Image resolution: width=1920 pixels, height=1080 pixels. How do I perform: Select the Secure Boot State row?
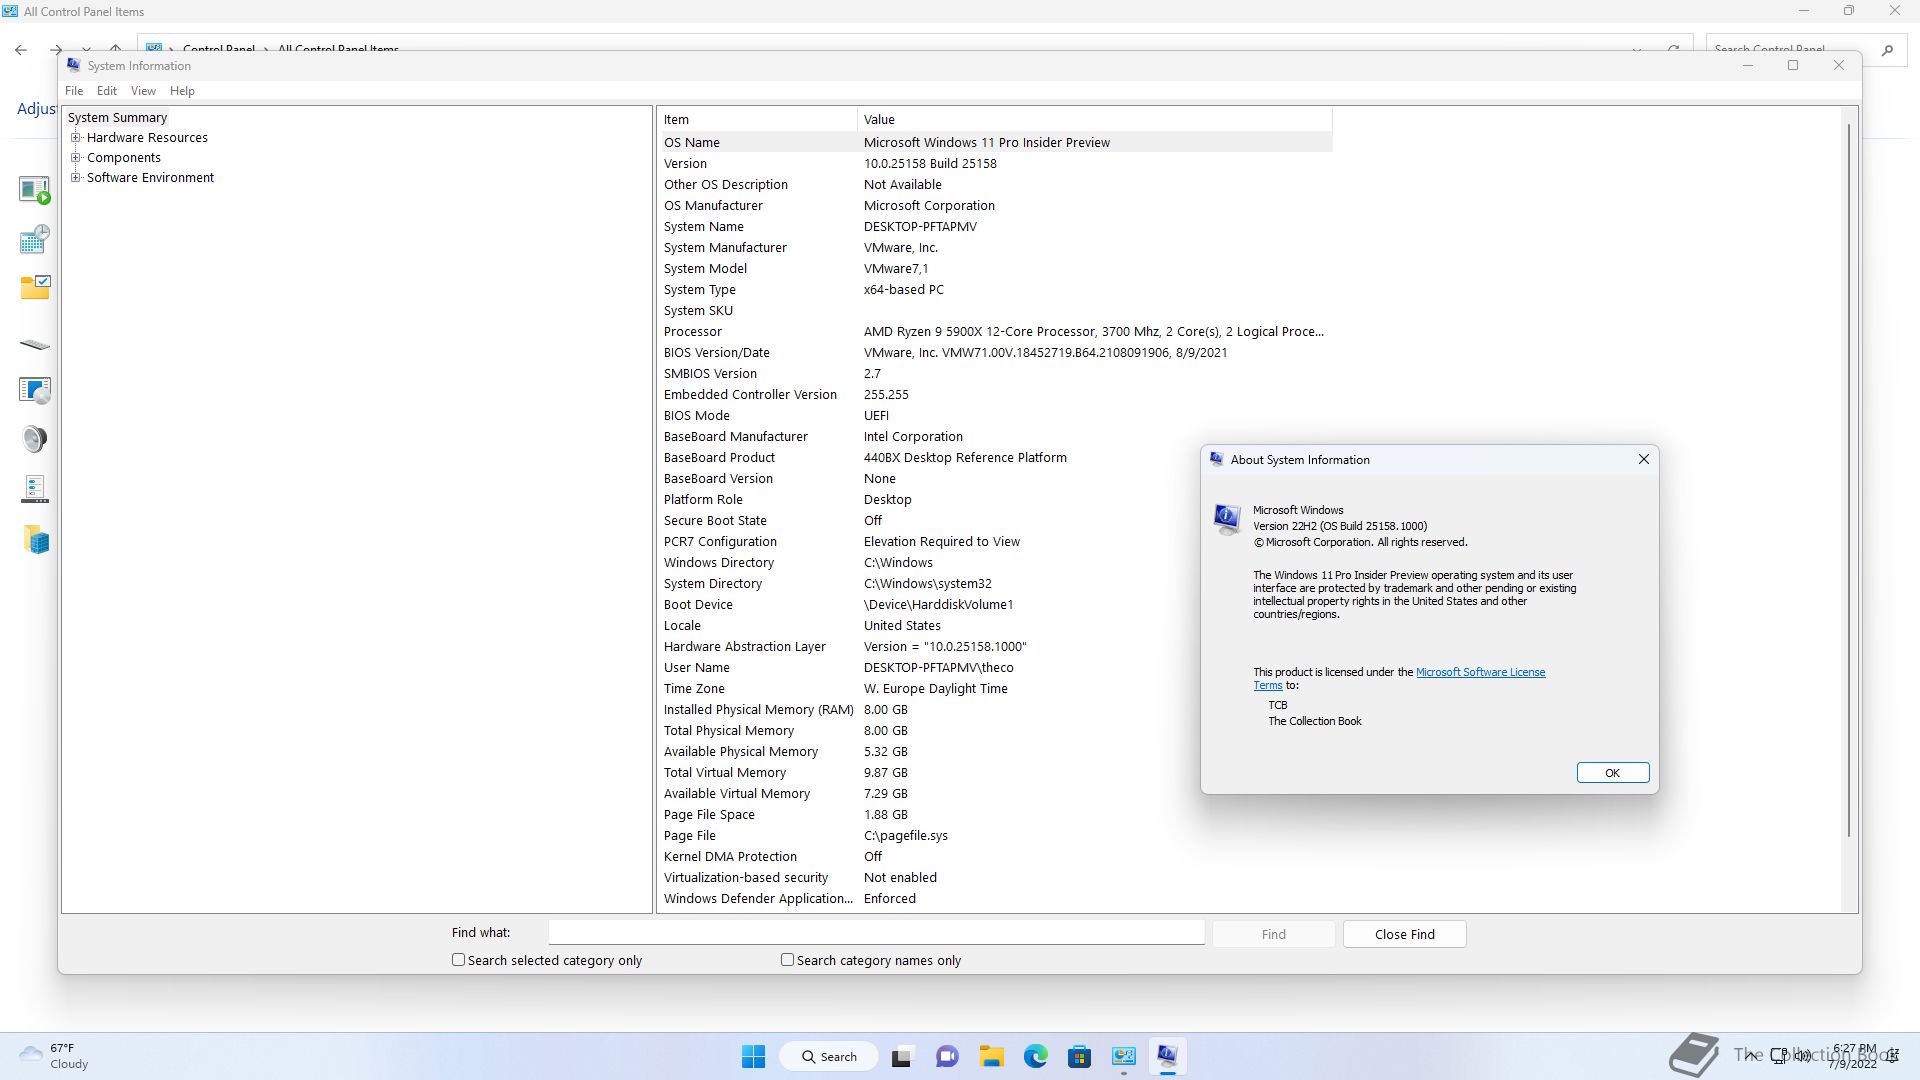click(995, 520)
